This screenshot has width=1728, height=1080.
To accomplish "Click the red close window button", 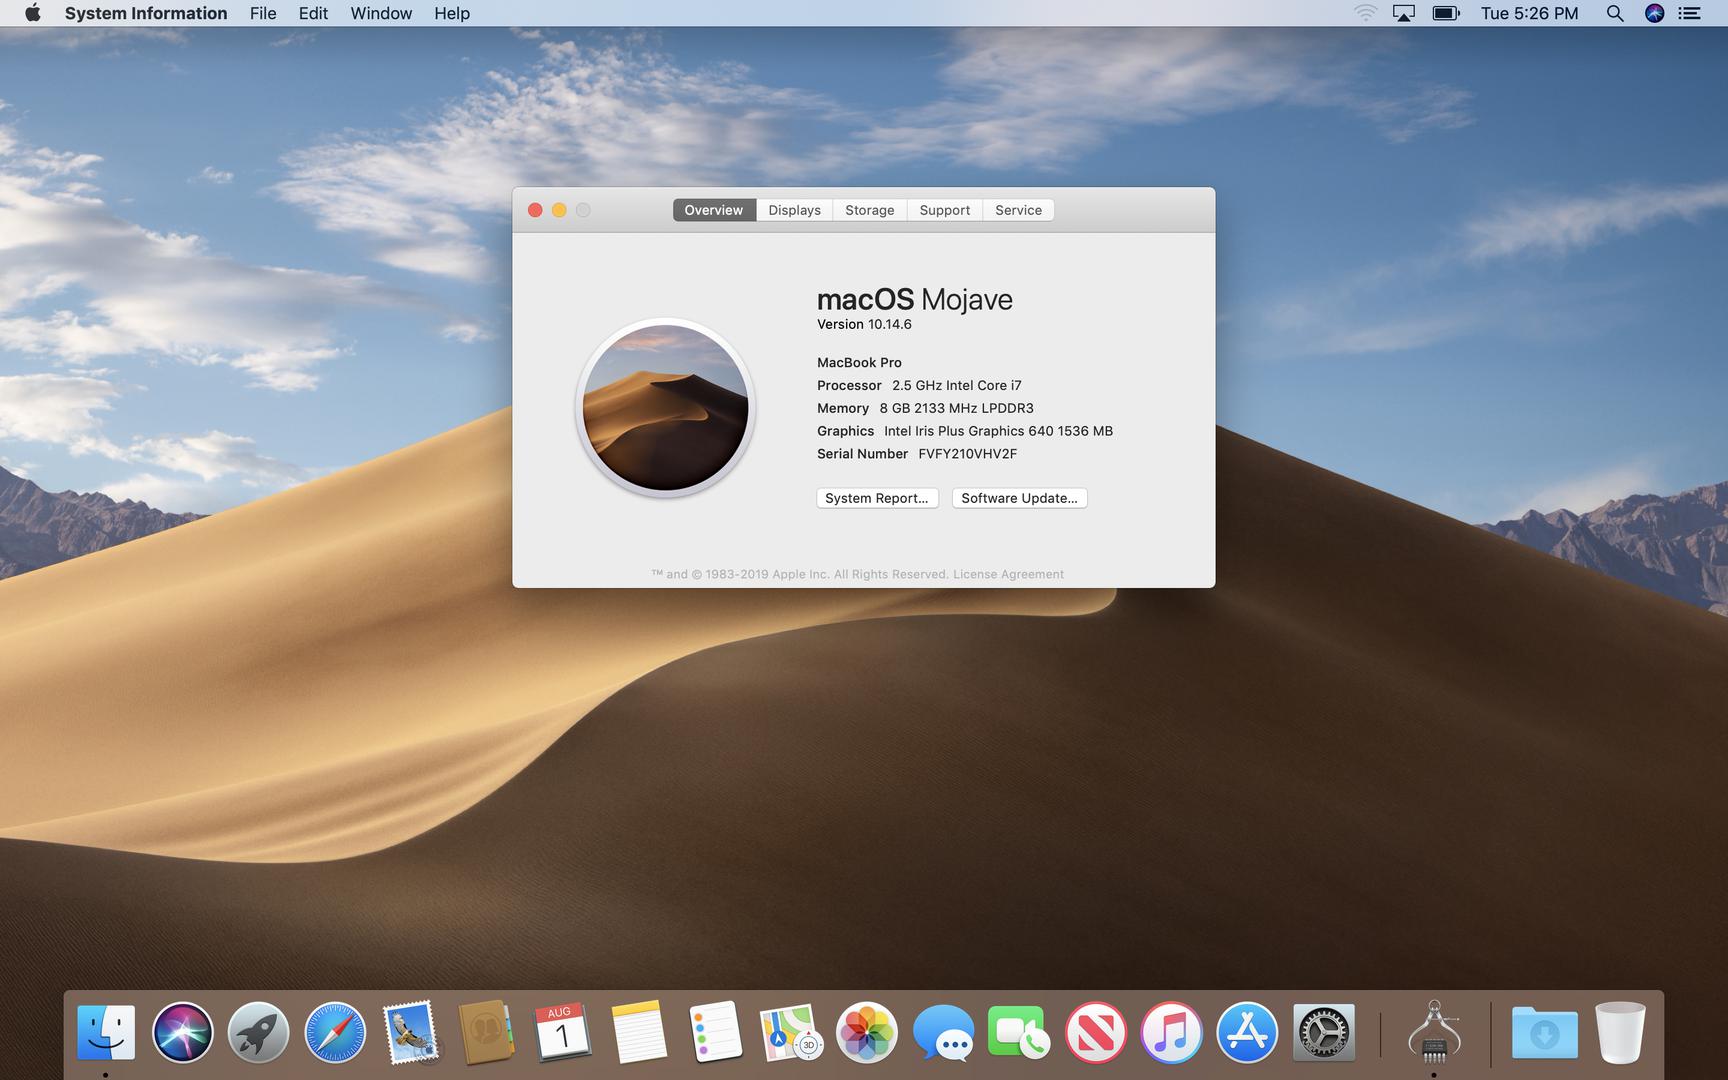I will tap(535, 210).
